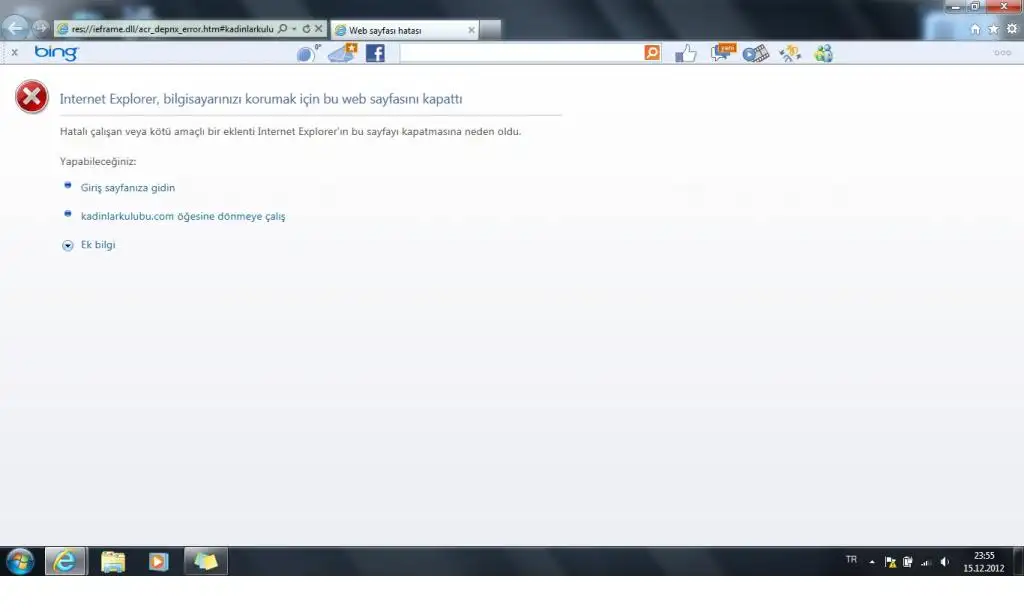Open the Messenger people icon
Screen dimensions: 1024x612
coord(823,53)
